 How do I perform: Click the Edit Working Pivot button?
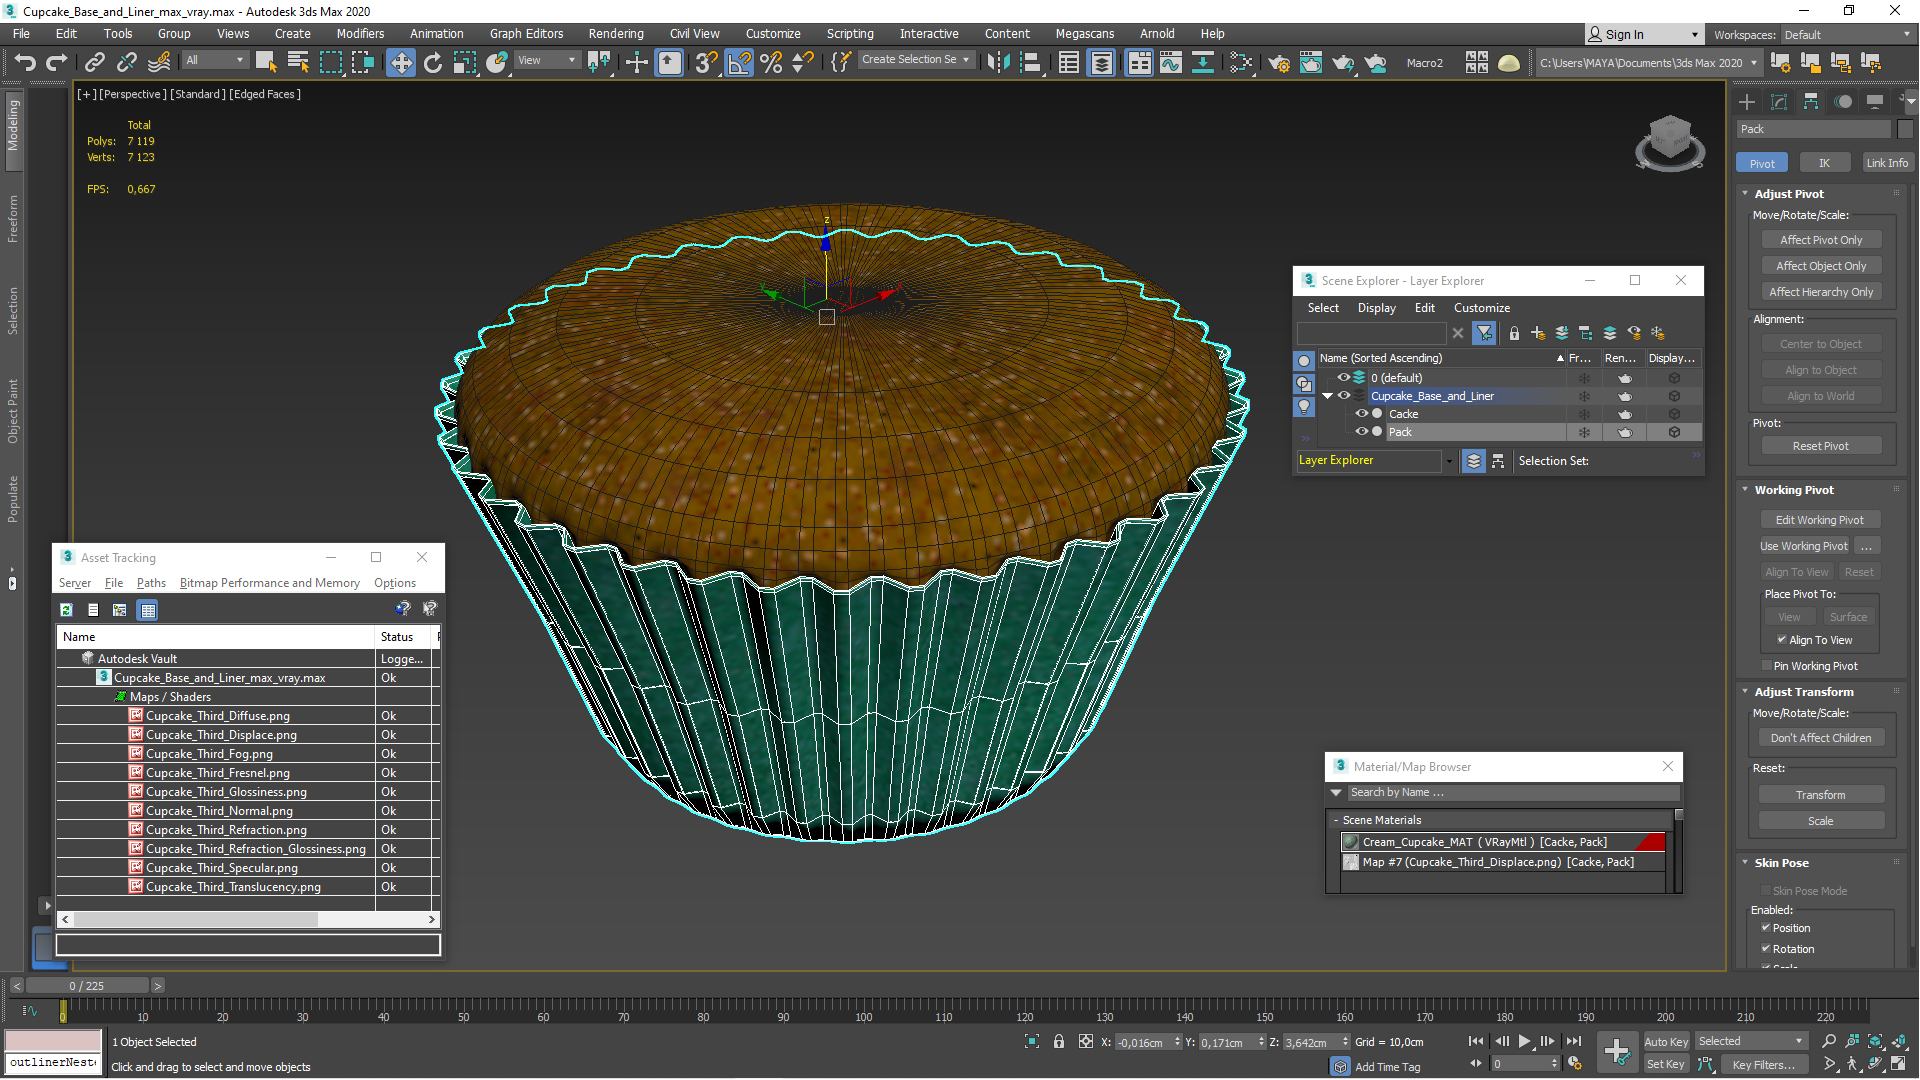(x=1820, y=520)
